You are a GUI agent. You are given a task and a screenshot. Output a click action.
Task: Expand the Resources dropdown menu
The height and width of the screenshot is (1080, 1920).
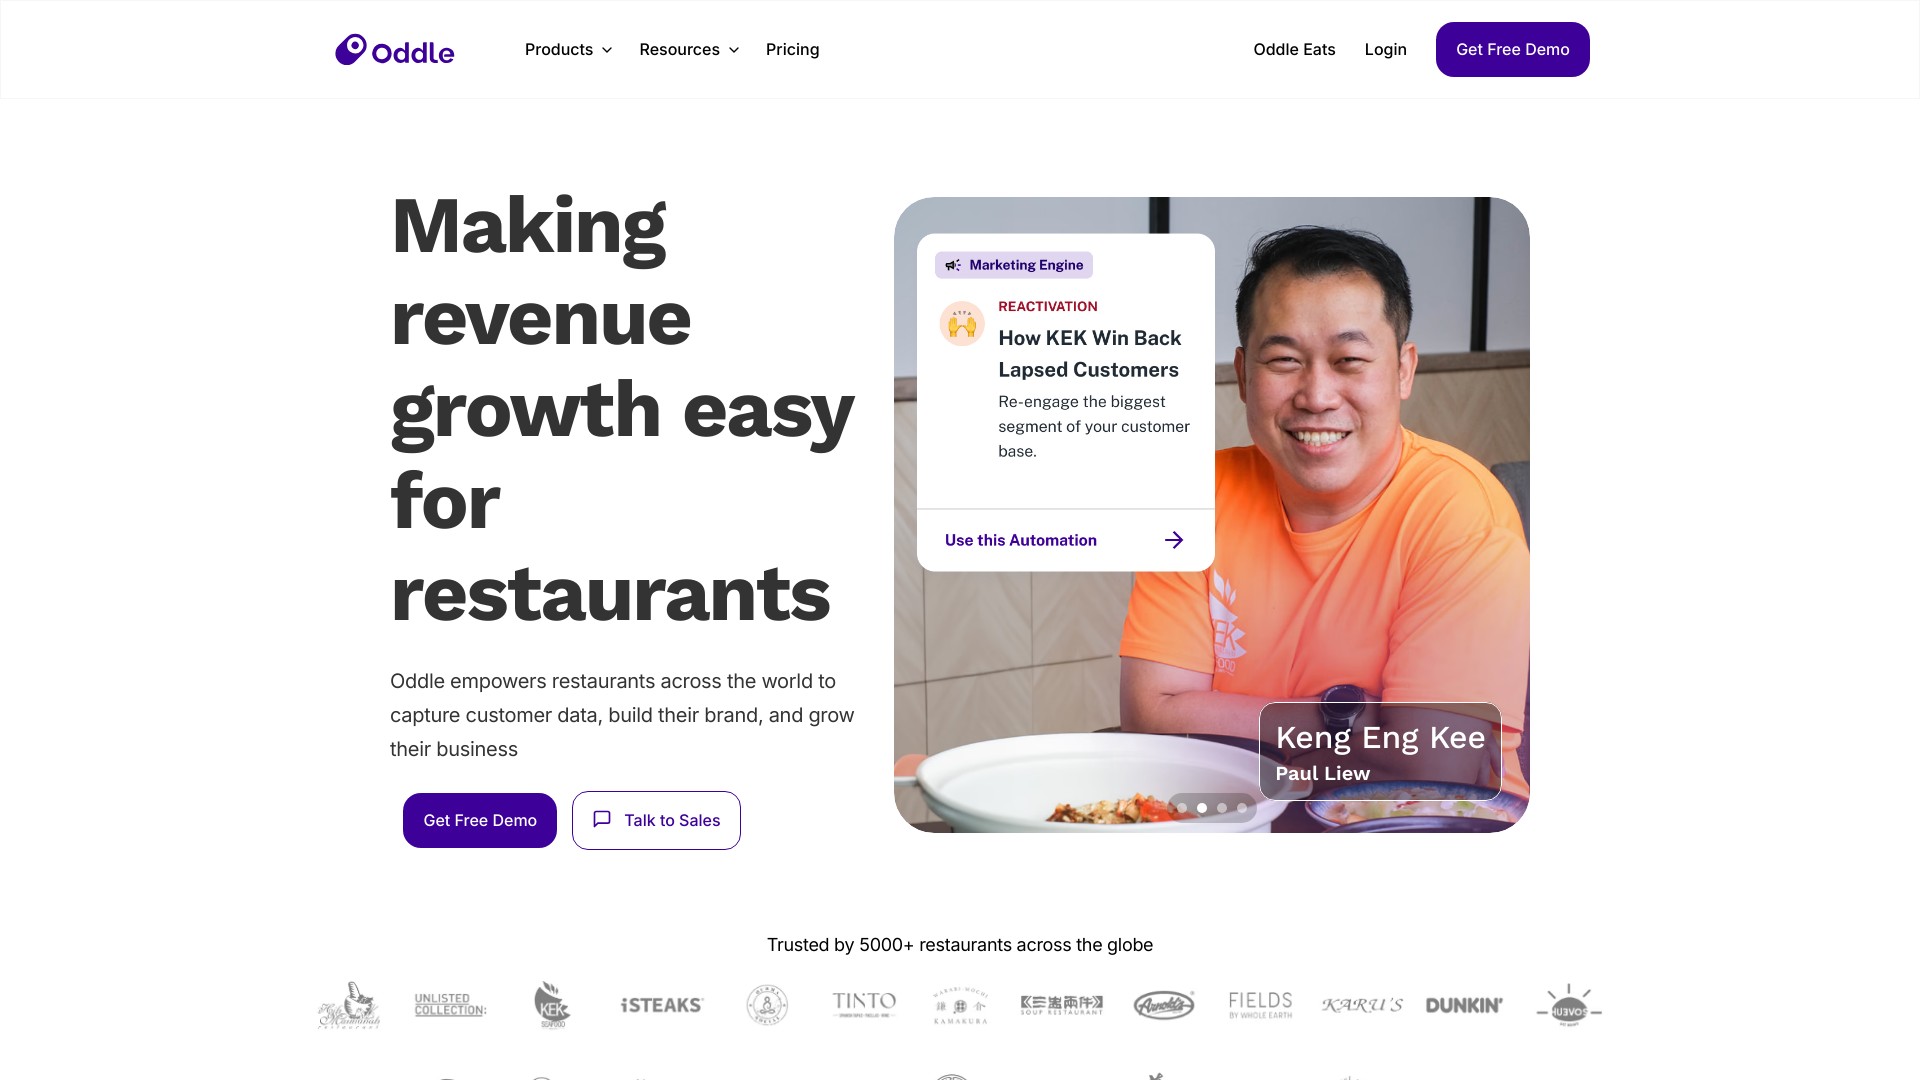(689, 49)
